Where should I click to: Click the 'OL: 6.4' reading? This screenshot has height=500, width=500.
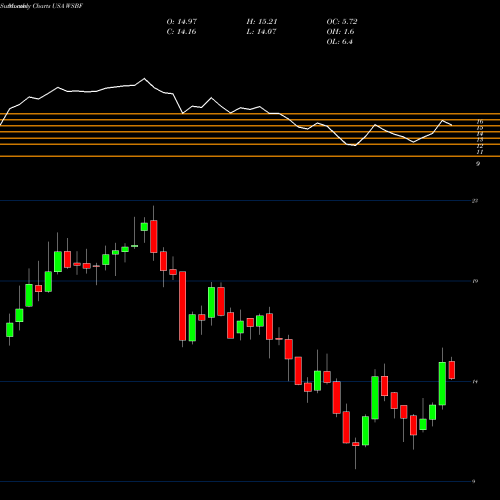pyautogui.click(x=339, y=42)
